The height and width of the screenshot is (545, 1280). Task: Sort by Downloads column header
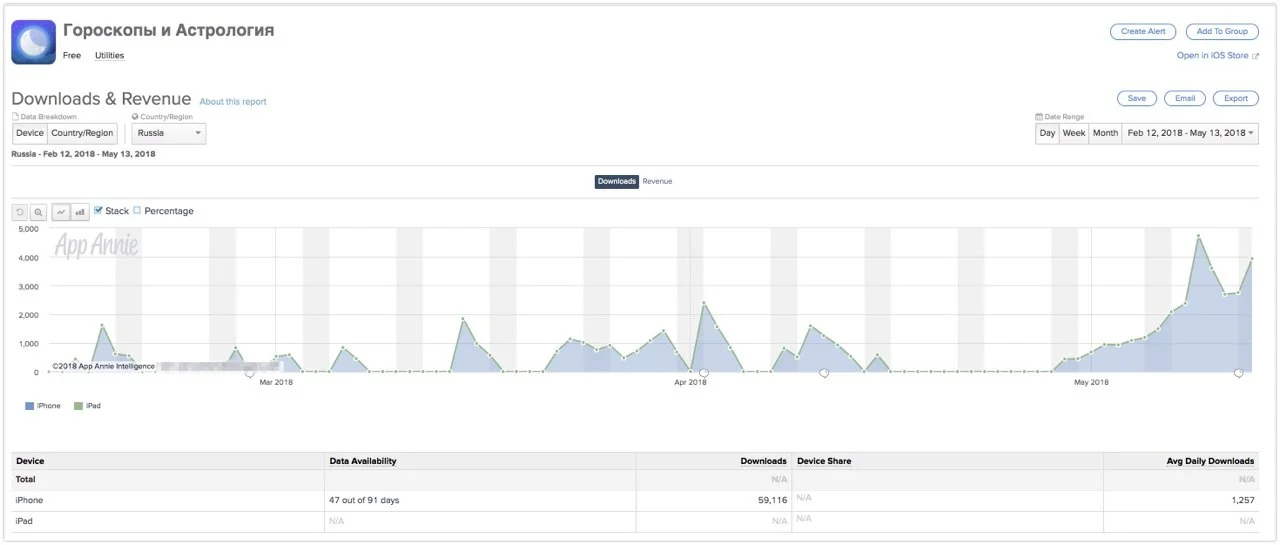click(x=763, y=461)
